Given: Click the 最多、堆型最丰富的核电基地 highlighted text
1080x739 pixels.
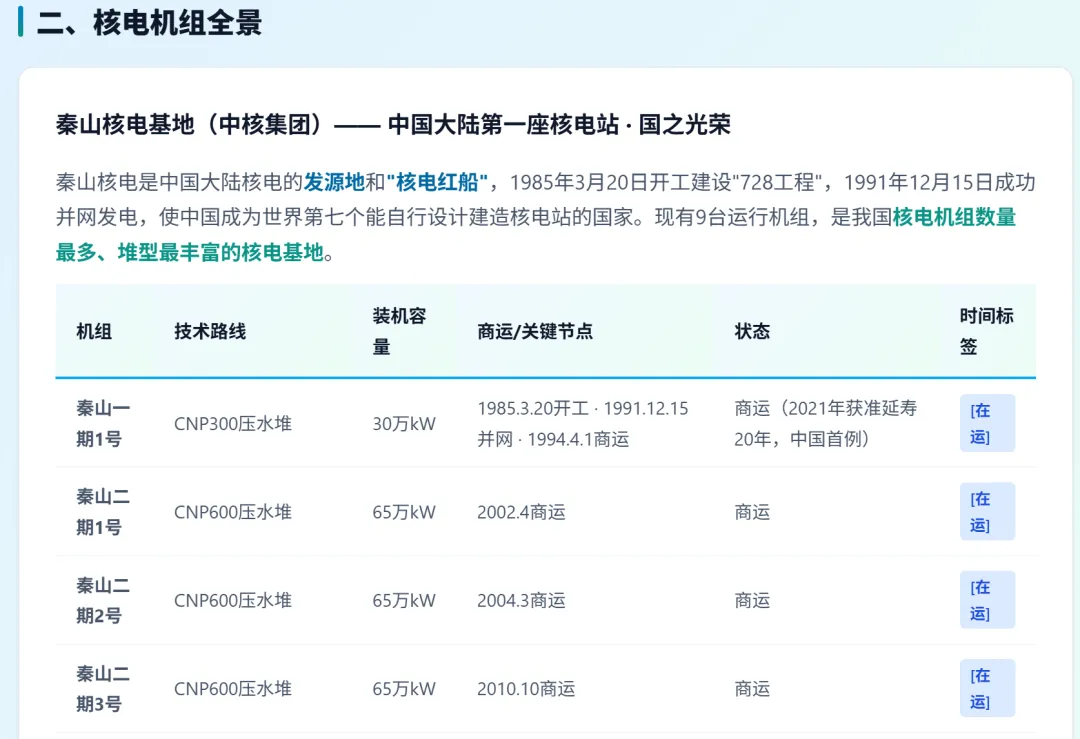Looking at the screenshot, I should coord(189,253).
